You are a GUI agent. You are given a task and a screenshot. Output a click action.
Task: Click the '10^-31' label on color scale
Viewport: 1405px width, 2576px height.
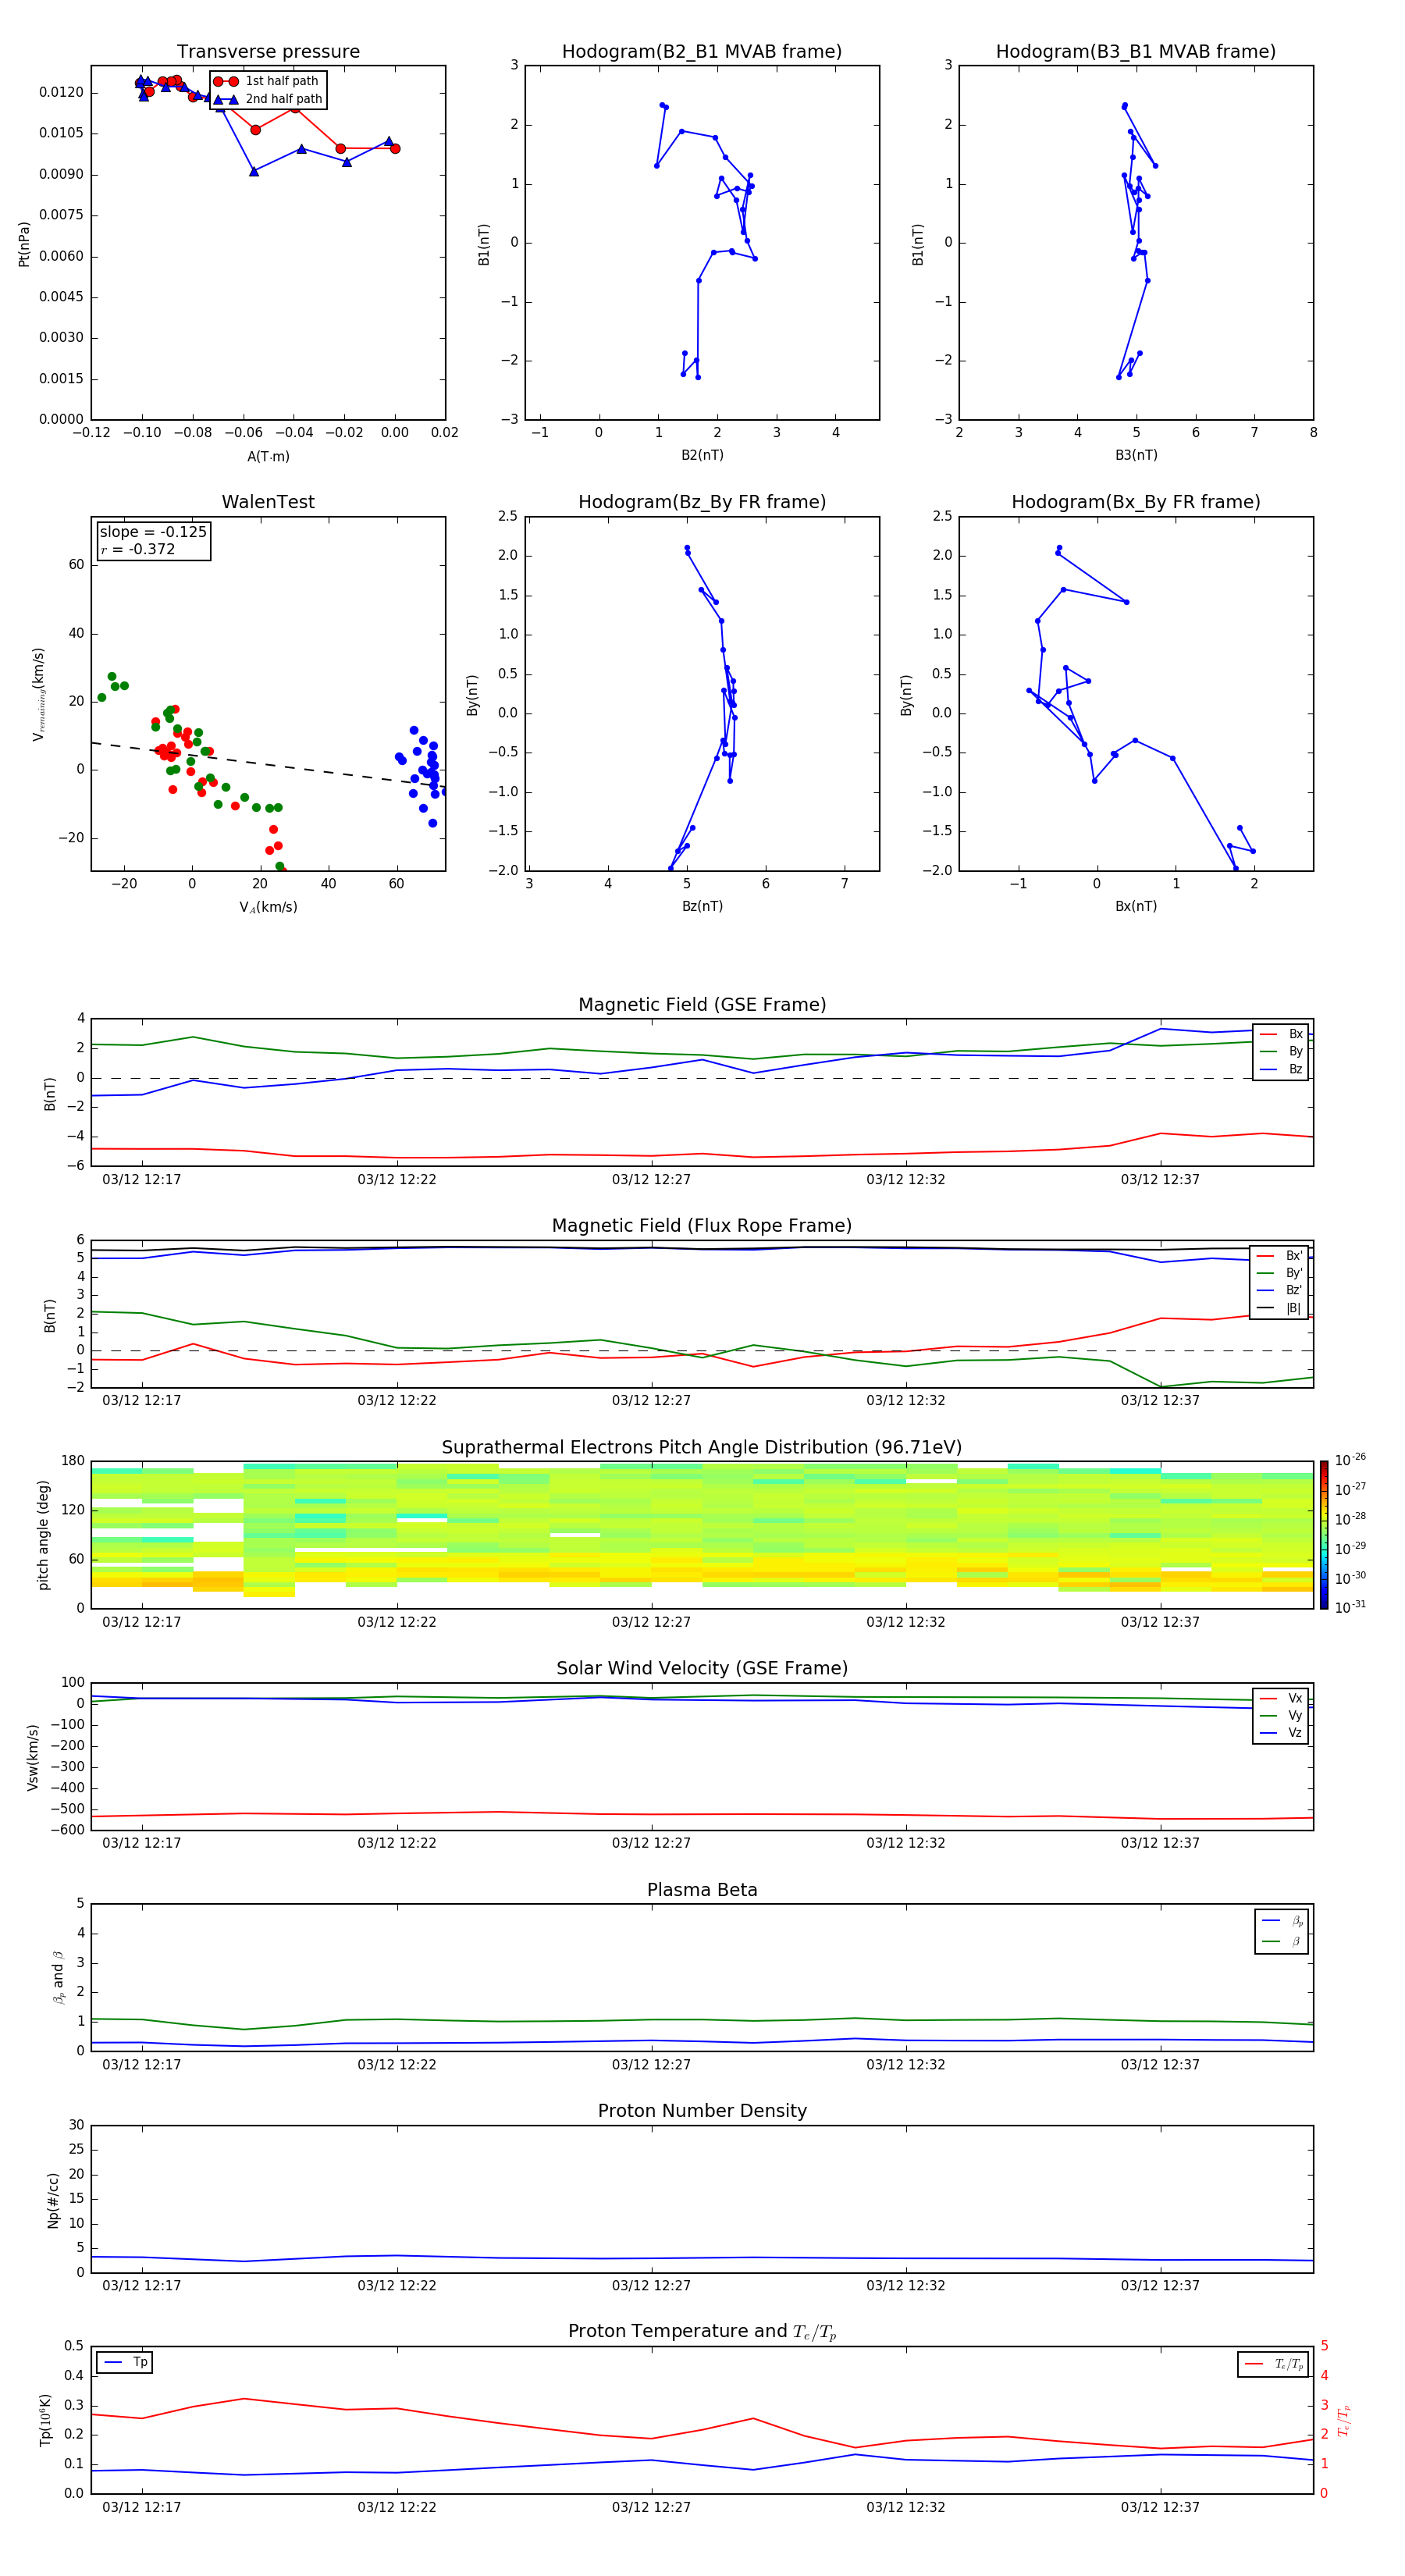pos(1350,1607)
